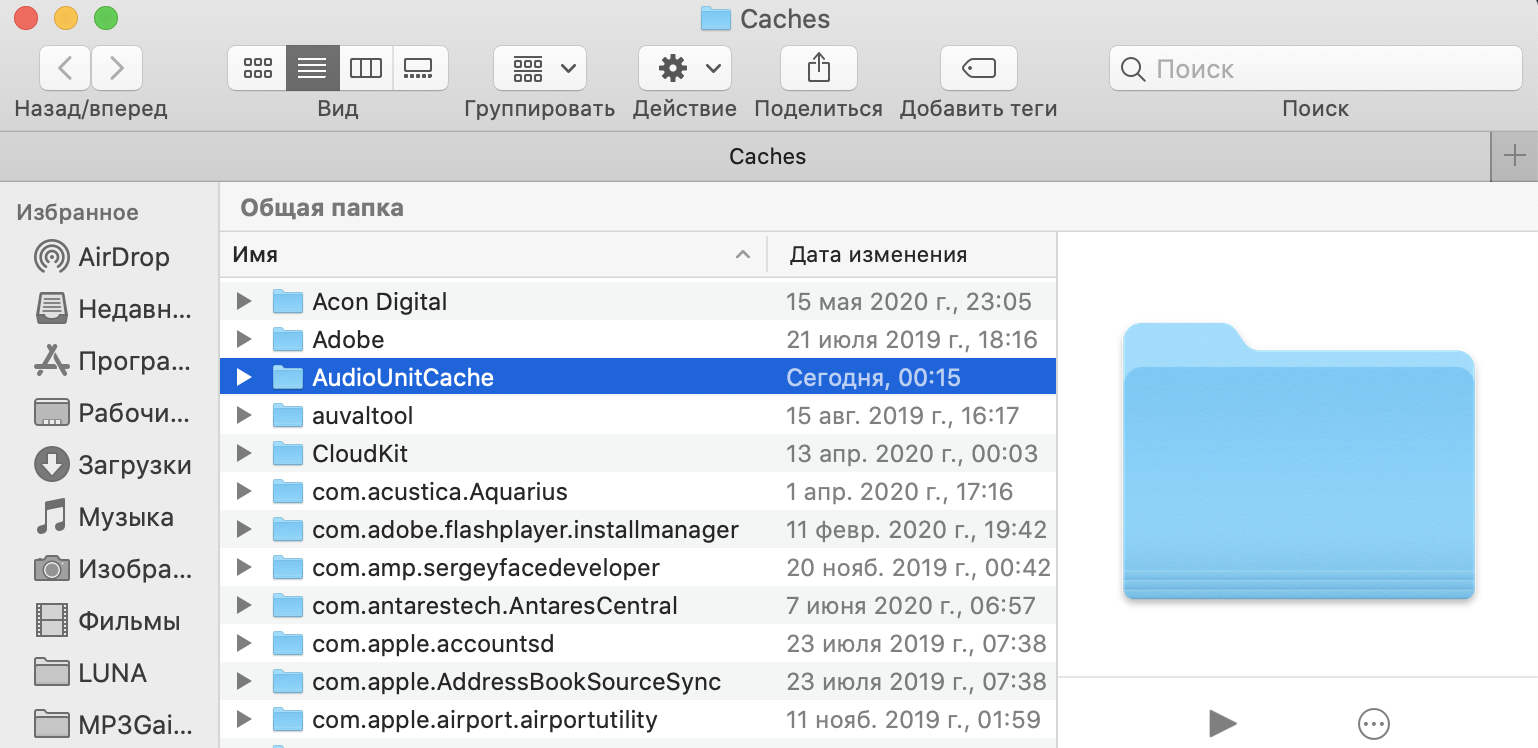Open the Группировать dropdown
This screenshot has height=748, width=1538.
pyautogui.click(x=540, y=68)
